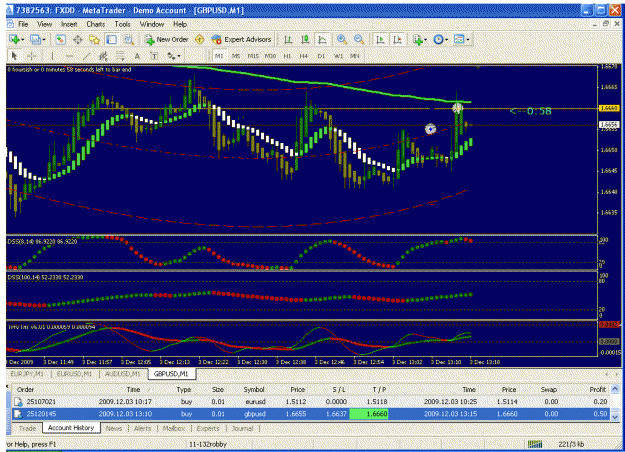Open the Insert menu
Image resolution: width=625 pixels, height=452 pixels.
(x=69, y=24)
